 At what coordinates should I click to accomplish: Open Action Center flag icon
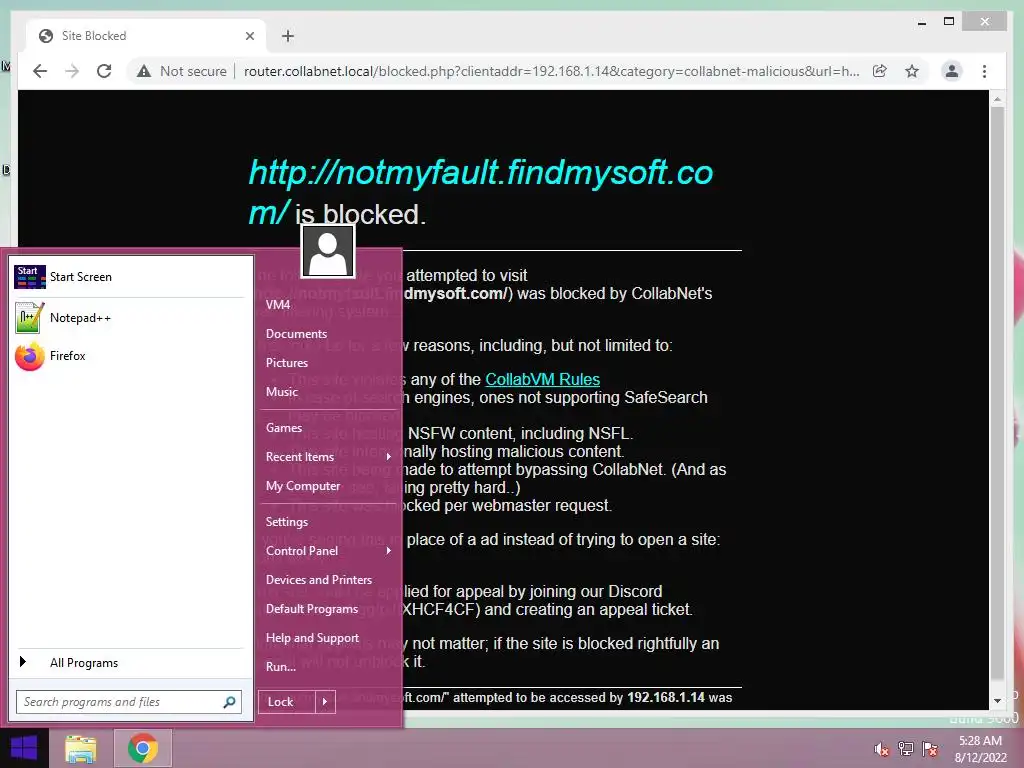930,748
